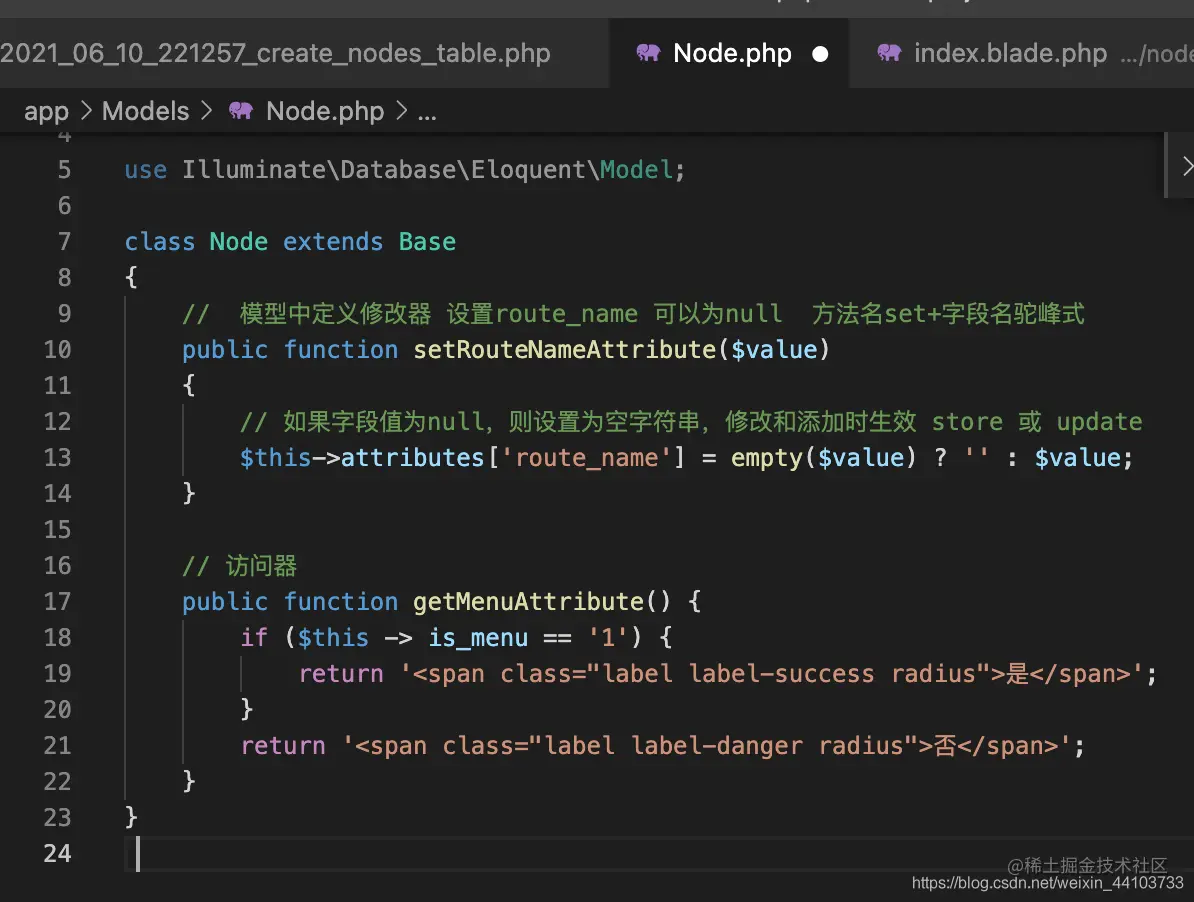This screenshot has width=1194, height=902.
Task: Click the 'label-success' text on line 19
Action: 781,674
